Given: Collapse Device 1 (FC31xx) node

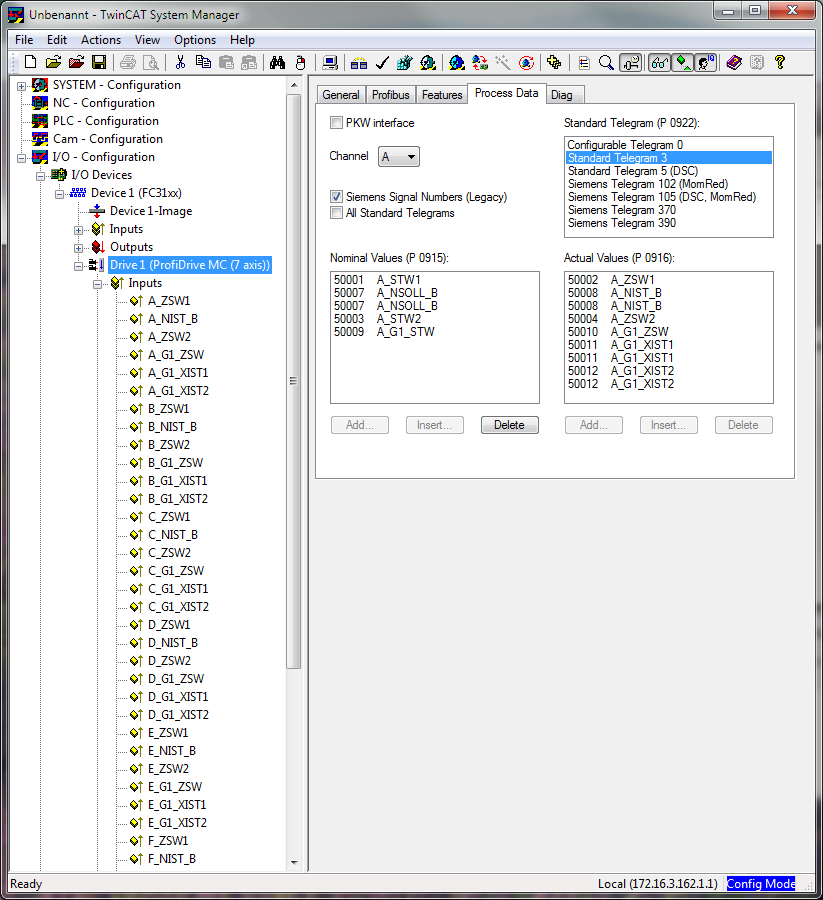Looking at the screenshot, I should [59, 194].
